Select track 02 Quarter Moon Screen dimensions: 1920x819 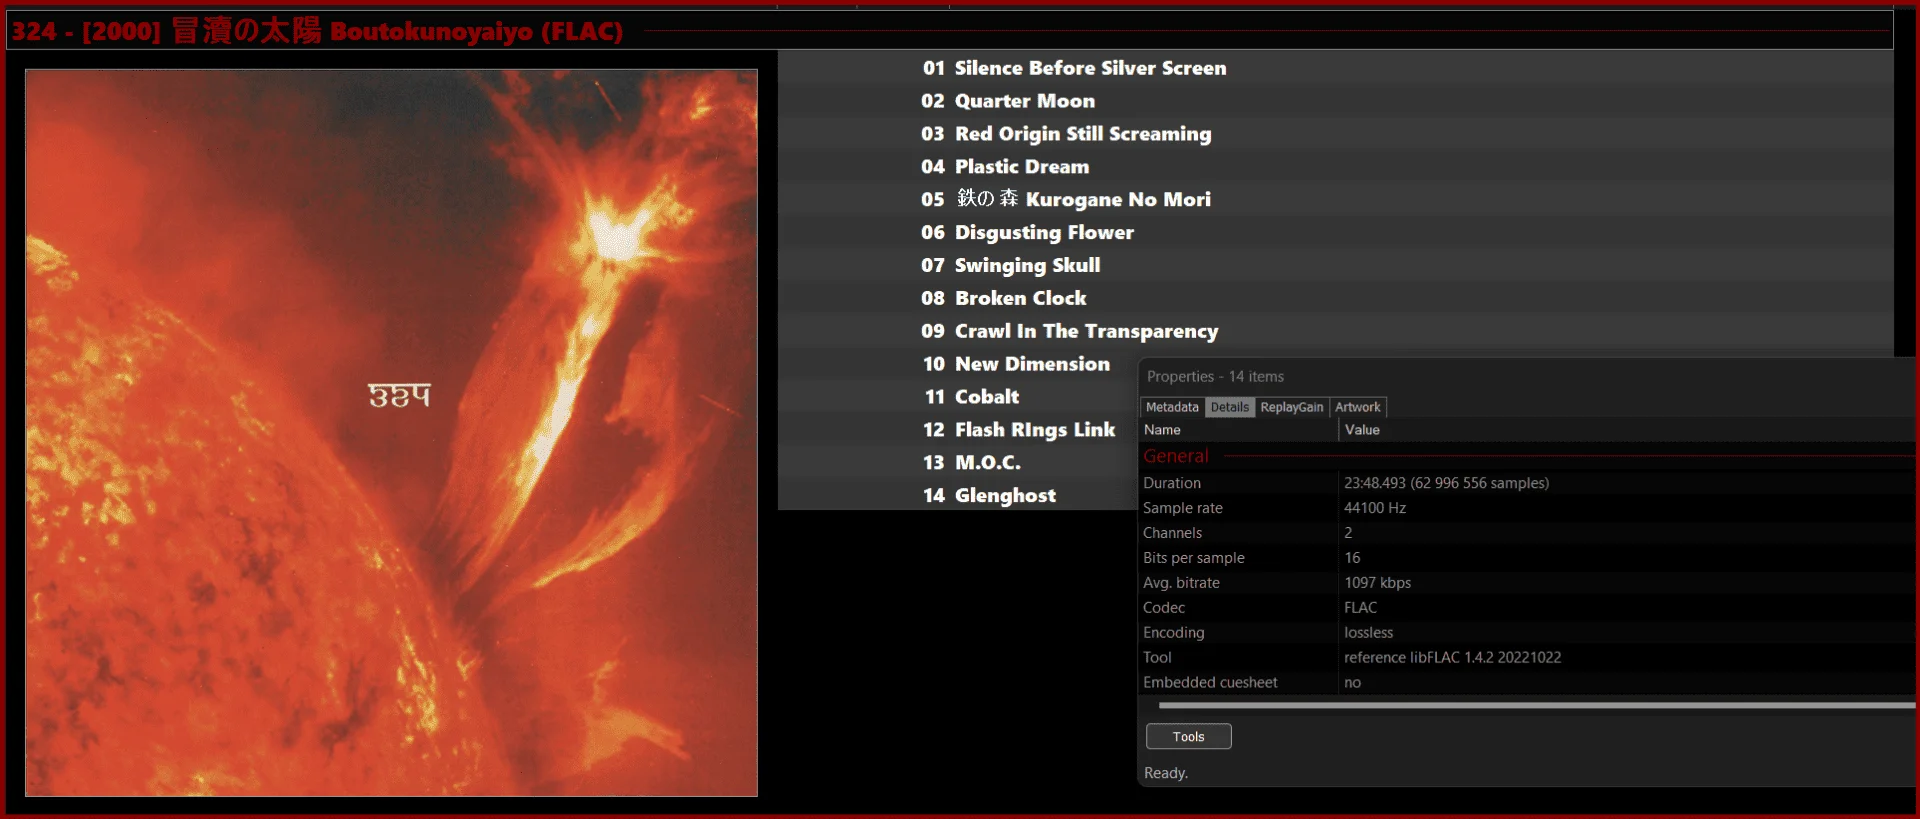point(1336,101)
